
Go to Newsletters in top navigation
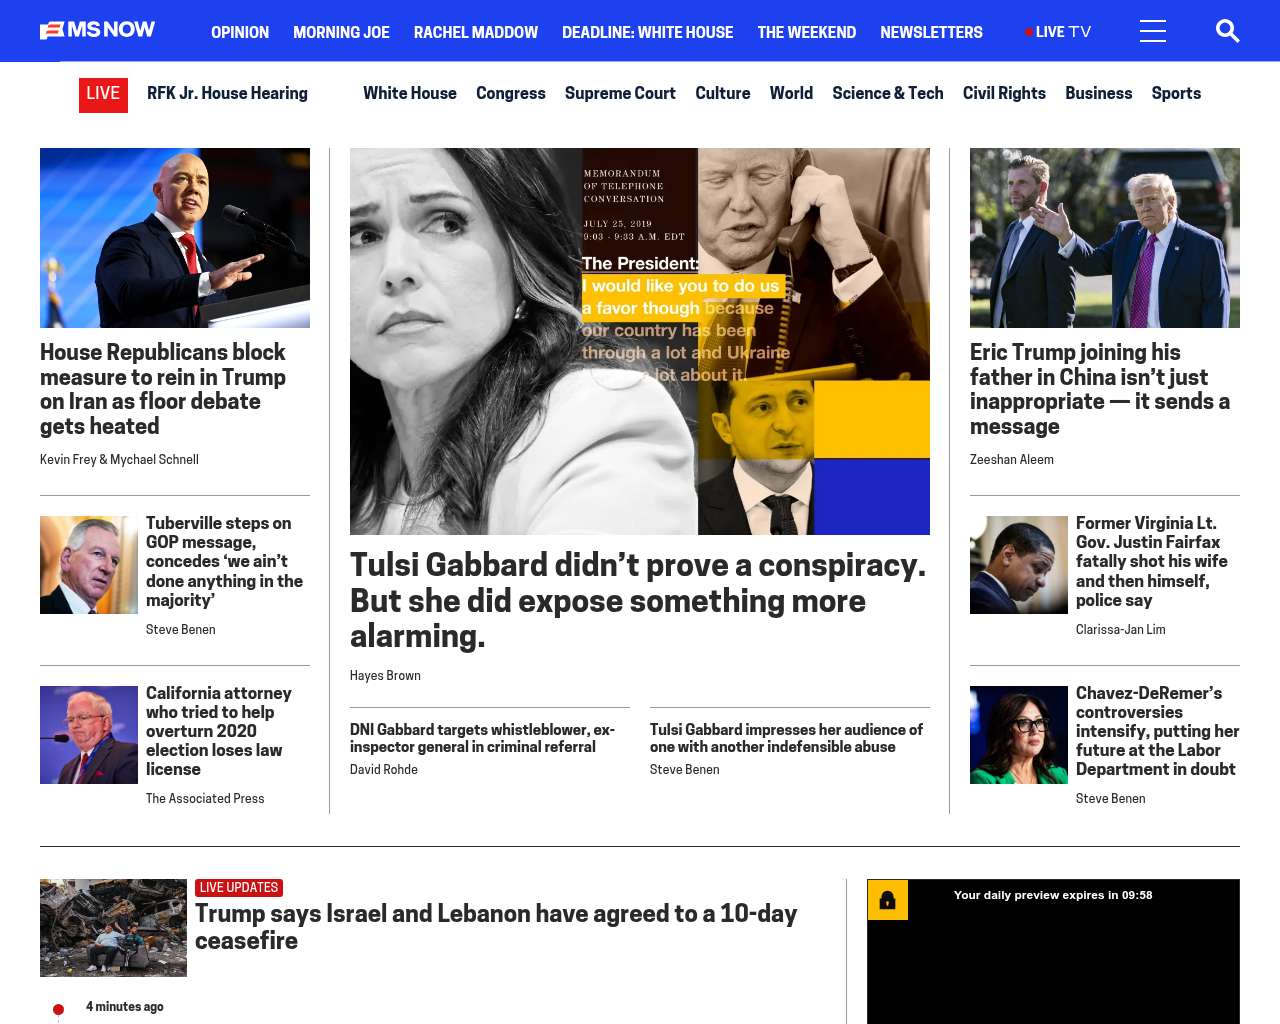pos(931,32)
